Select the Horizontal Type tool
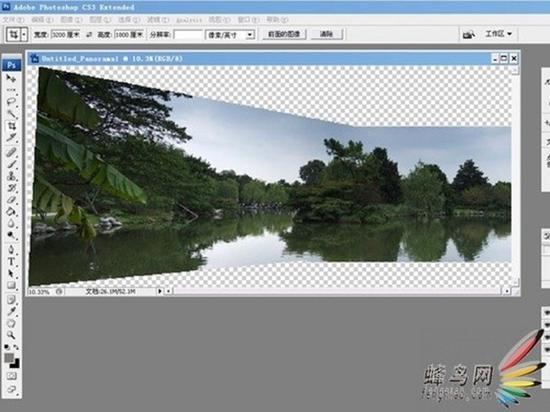The image size is (550, 412). [x=11, y=262]
